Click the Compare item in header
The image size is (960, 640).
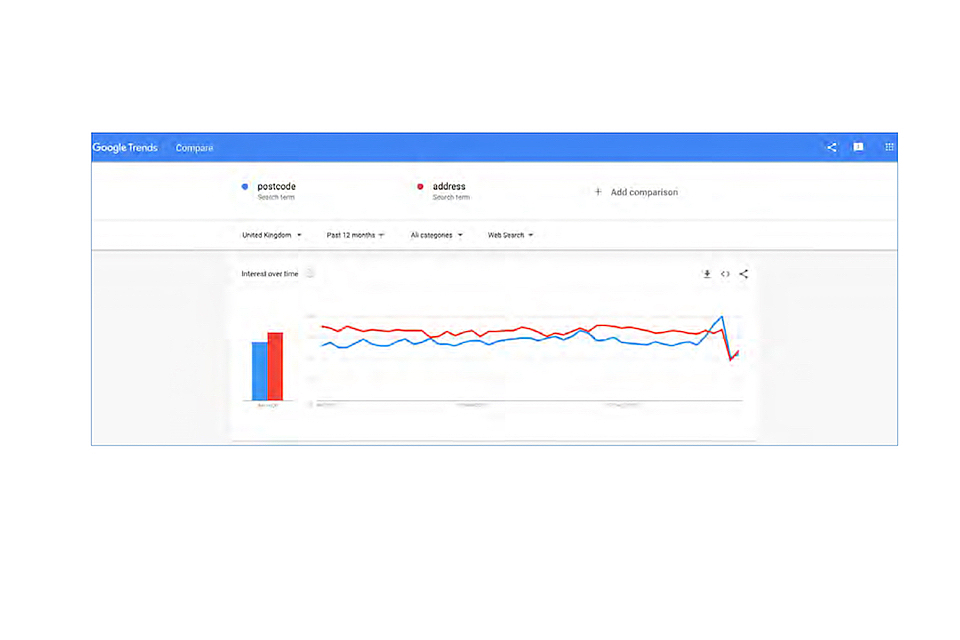[x=194, y=148]
